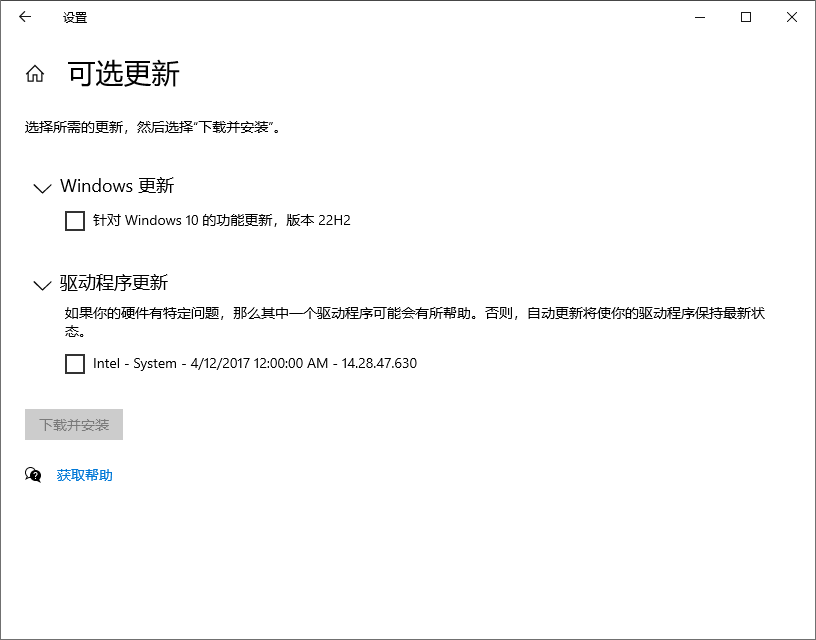This screenshot has width=816, height=640.
Task: Open the 获取帮助 link
Action: [x=85, y=475]
